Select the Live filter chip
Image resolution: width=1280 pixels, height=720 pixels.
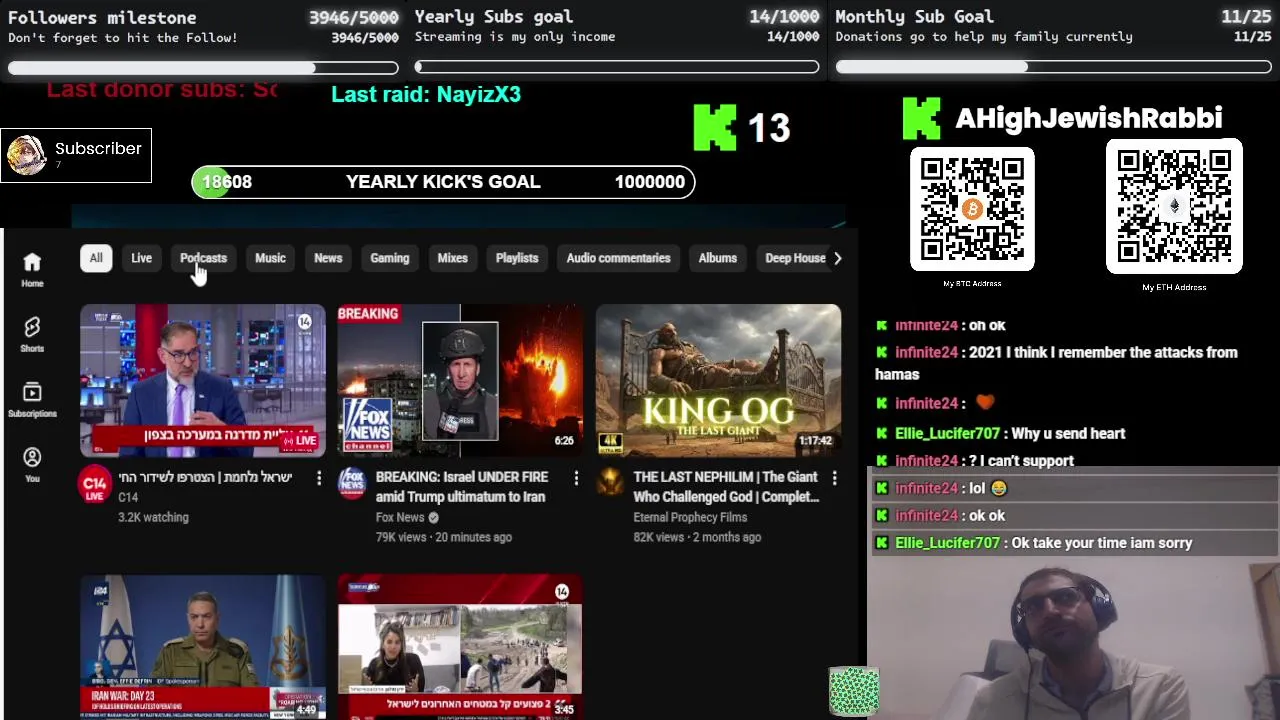(141, 258)
